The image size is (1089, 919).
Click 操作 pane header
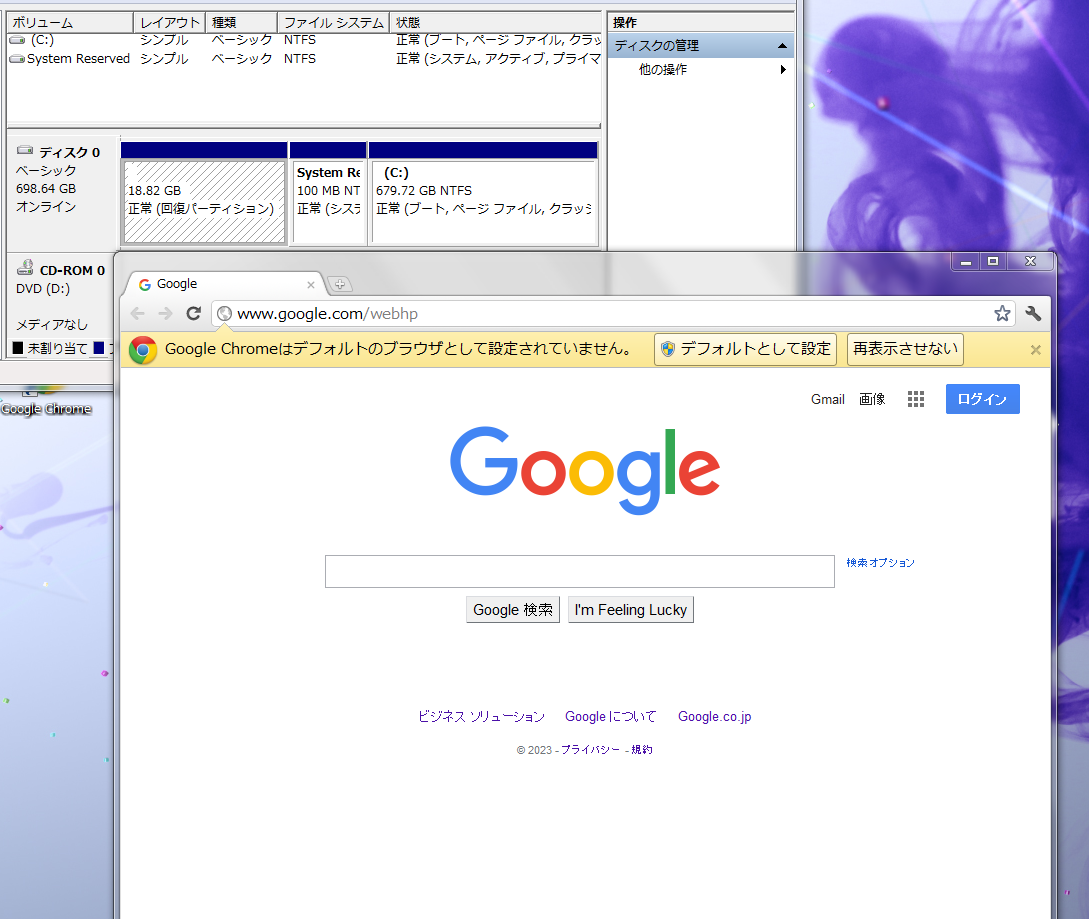[701, 23]
